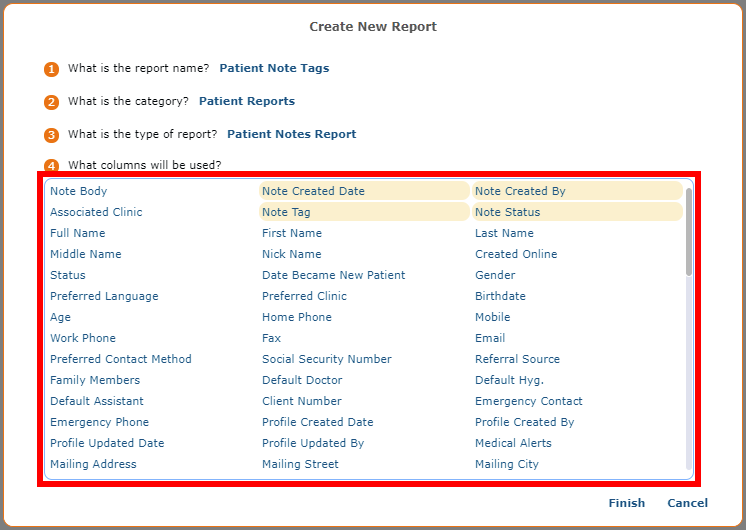Edit the report name Patient Note Tags
Viewport: 746px width, 530px height.
point(274,68)
